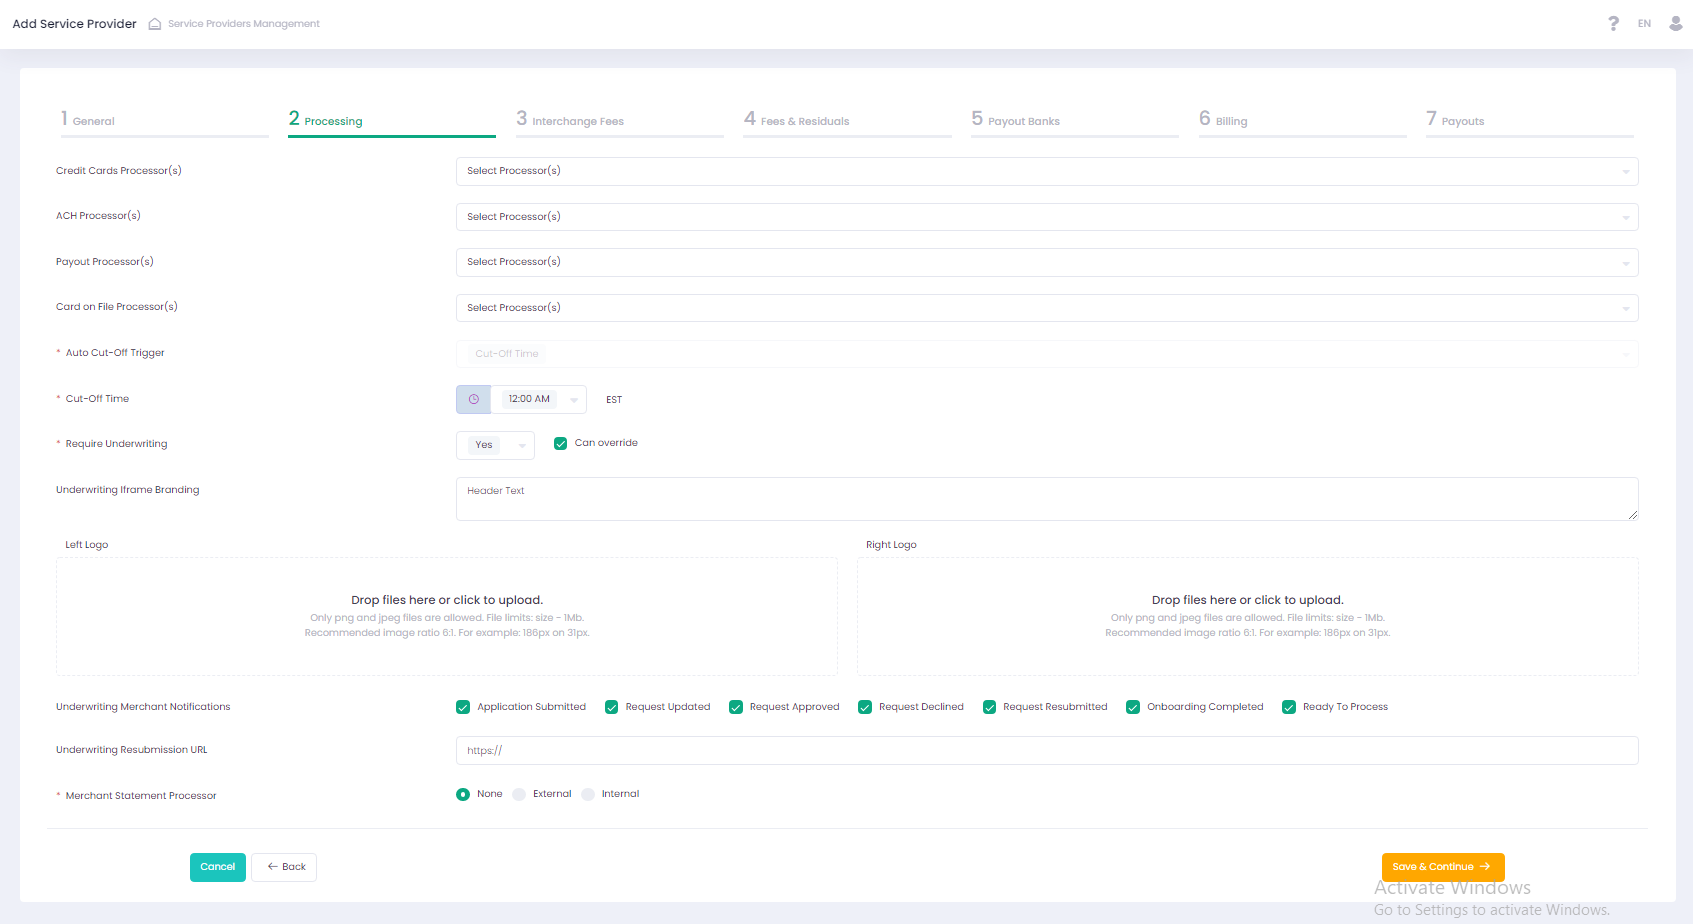Toggle the Request Declined checkbox
The height and width of the screenshot is (924, 1693).
click(x=865, y=707)
